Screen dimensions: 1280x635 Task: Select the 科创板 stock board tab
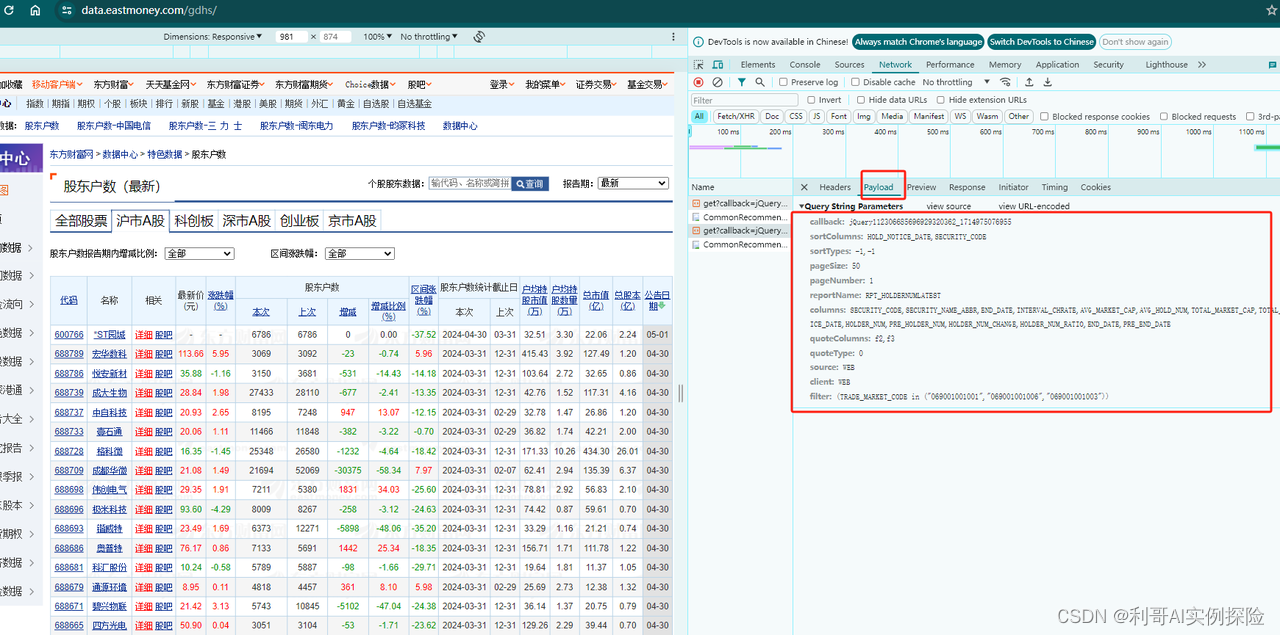(x=194, y=221)
